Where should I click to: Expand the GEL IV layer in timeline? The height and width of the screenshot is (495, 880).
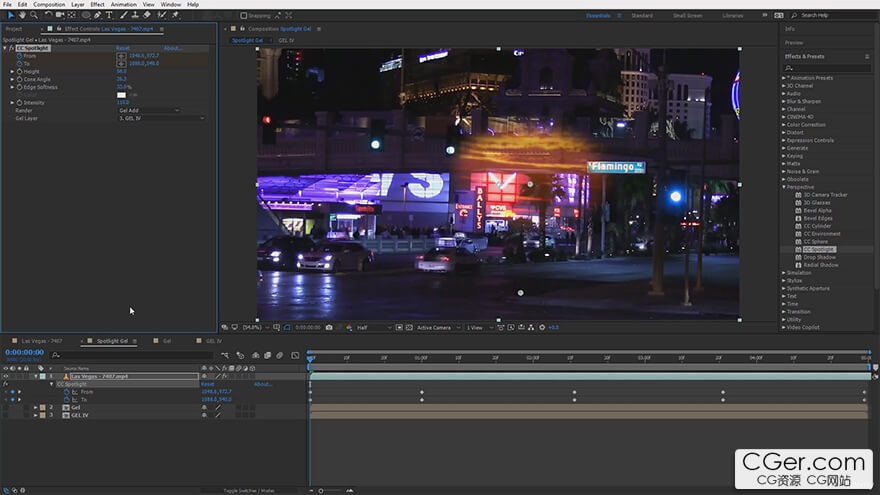pyautogui.click(x=35, y=415)
